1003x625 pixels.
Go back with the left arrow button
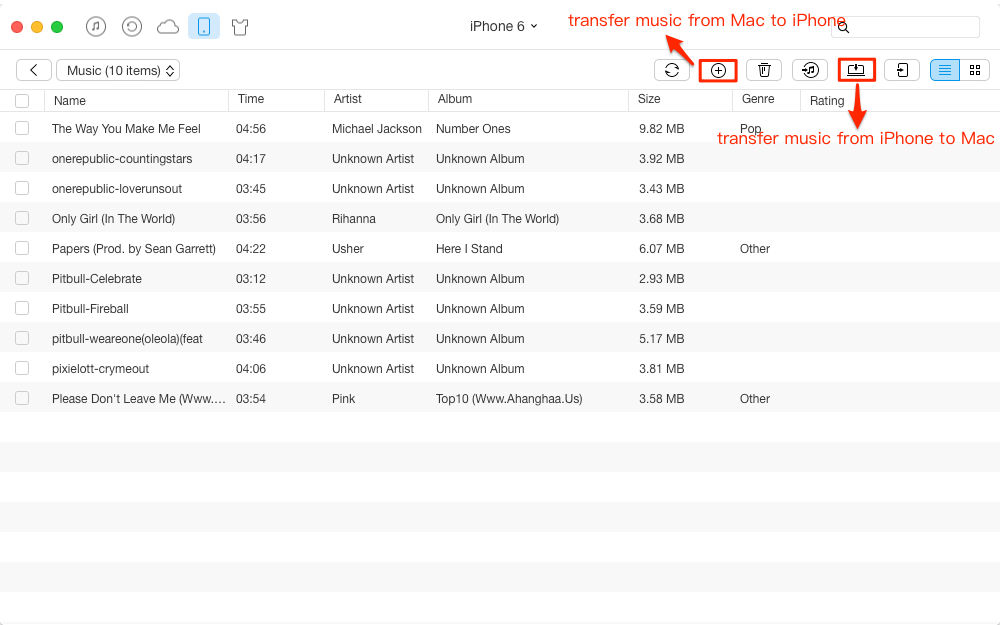pos(34,70)
